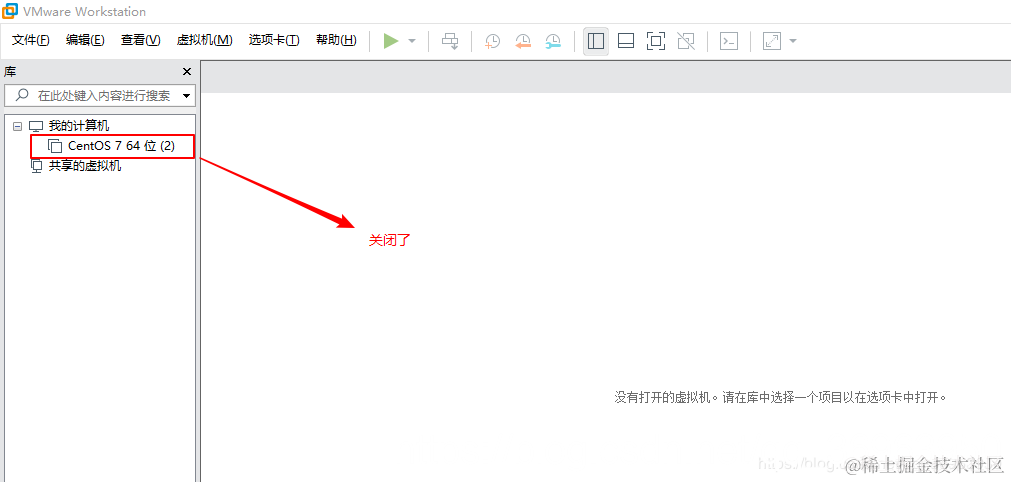Image resolution: width=1011 pixels, height=482 pixels.
Task: Close the 库 library panel
Action: 187,71
